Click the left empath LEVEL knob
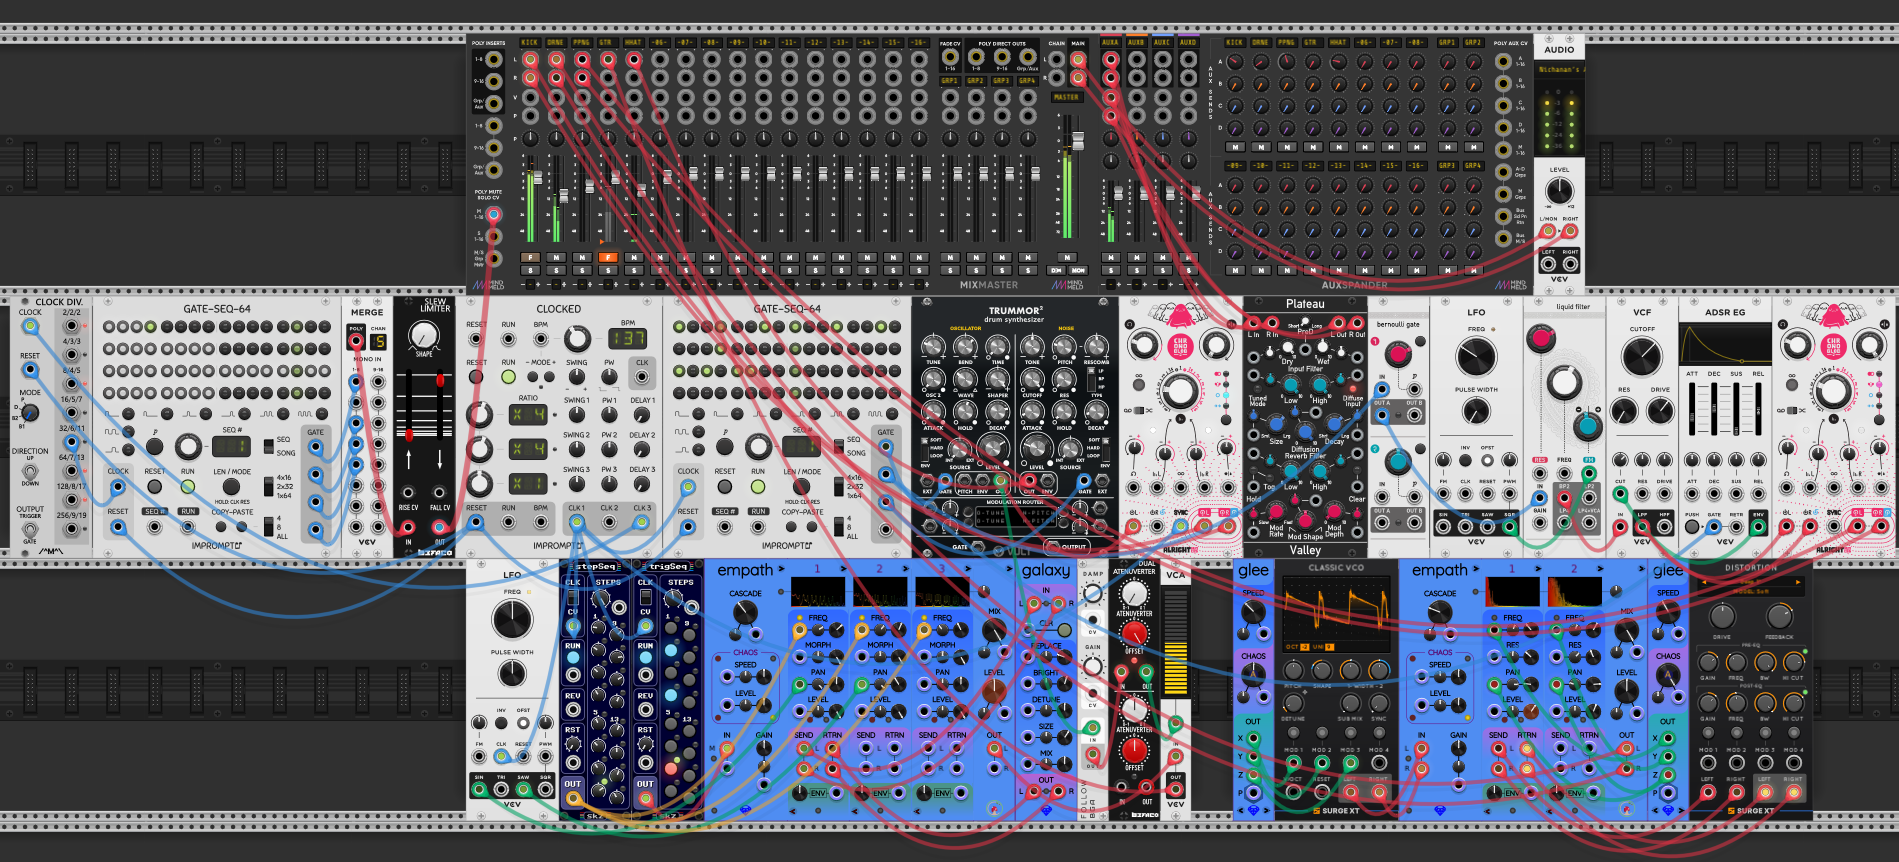Viewport: 1899px width, 862px height. tap(994, 690)
